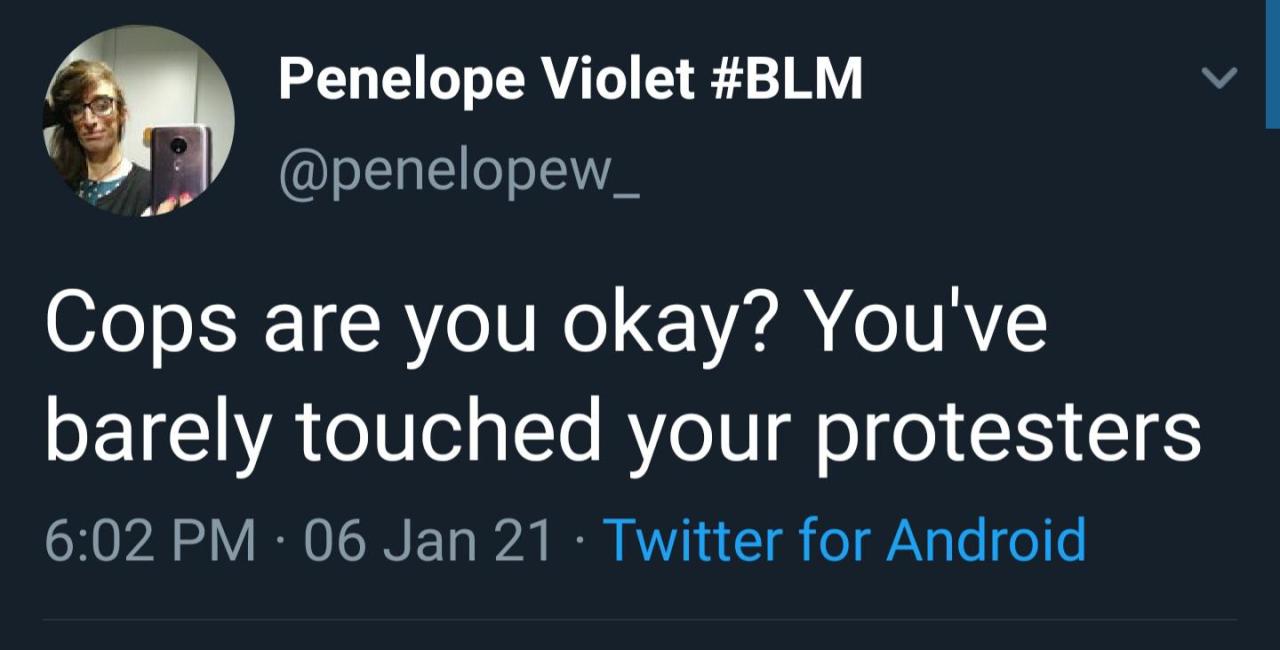Select the 06 Jan 21 date
This screenshot has width=1280, height=650.
pos(429,540)
